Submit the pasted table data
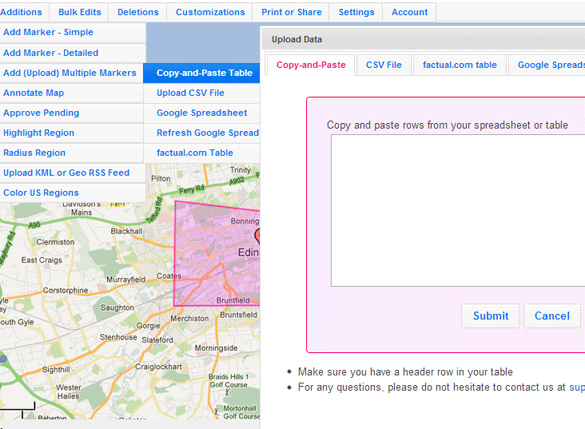 point(490,316)
